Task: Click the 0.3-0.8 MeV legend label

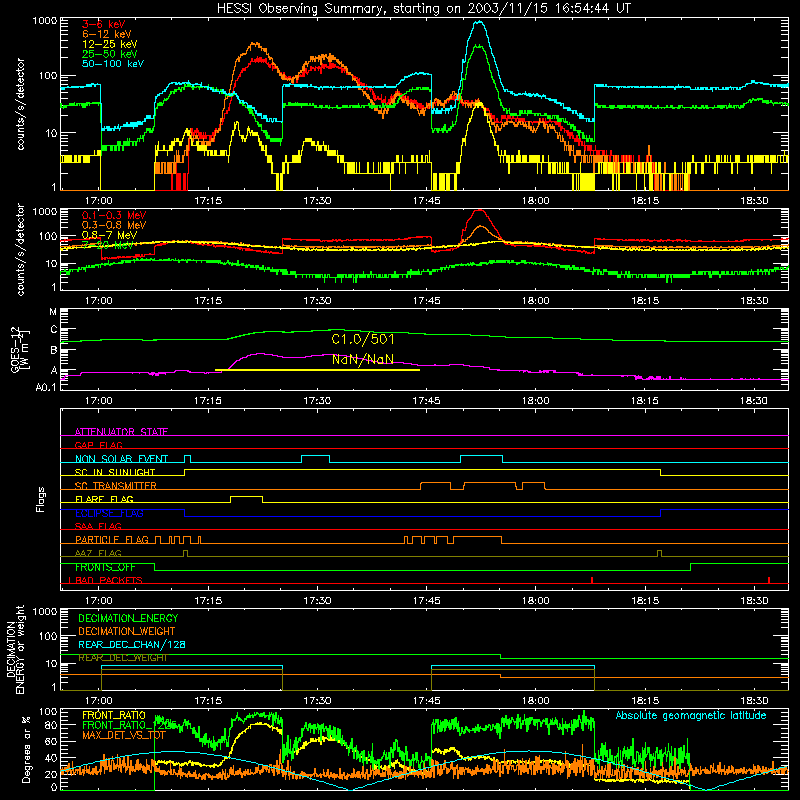Action: click(x=114, y=225)
